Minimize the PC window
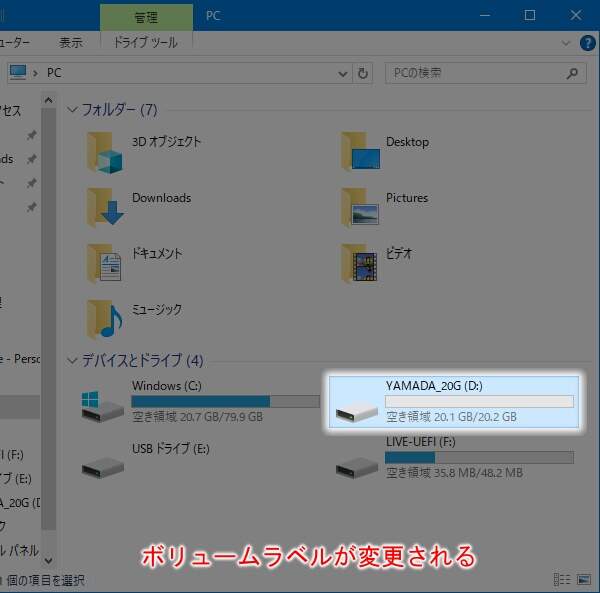 485,15
